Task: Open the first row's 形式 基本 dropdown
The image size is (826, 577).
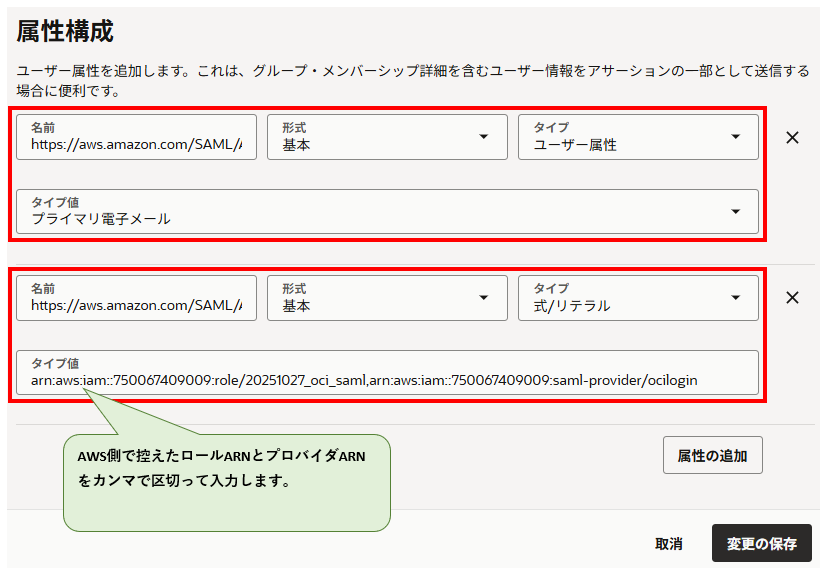Action: tap(386, 137)
